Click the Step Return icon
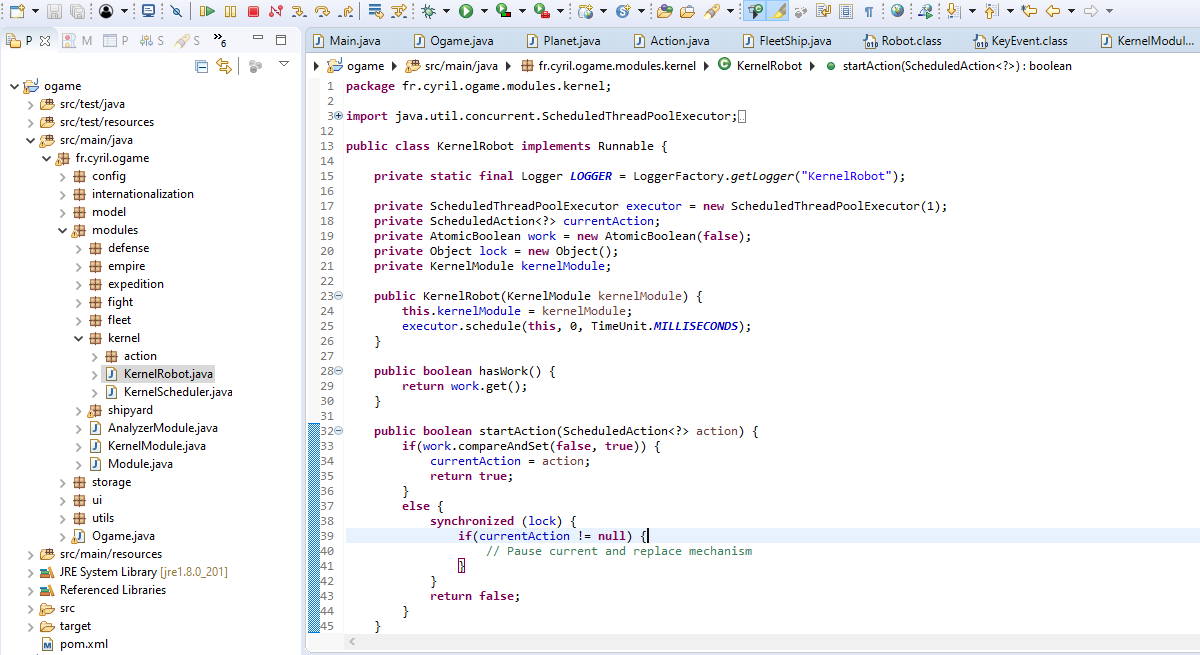 coord(345,11)
